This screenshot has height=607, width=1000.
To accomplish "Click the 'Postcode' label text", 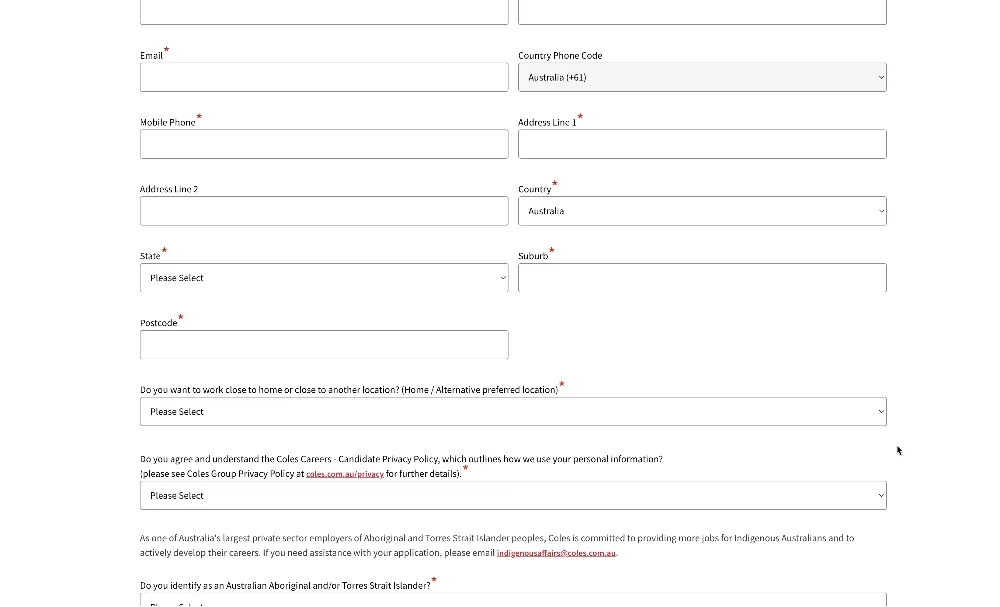I will pos(159,323).
